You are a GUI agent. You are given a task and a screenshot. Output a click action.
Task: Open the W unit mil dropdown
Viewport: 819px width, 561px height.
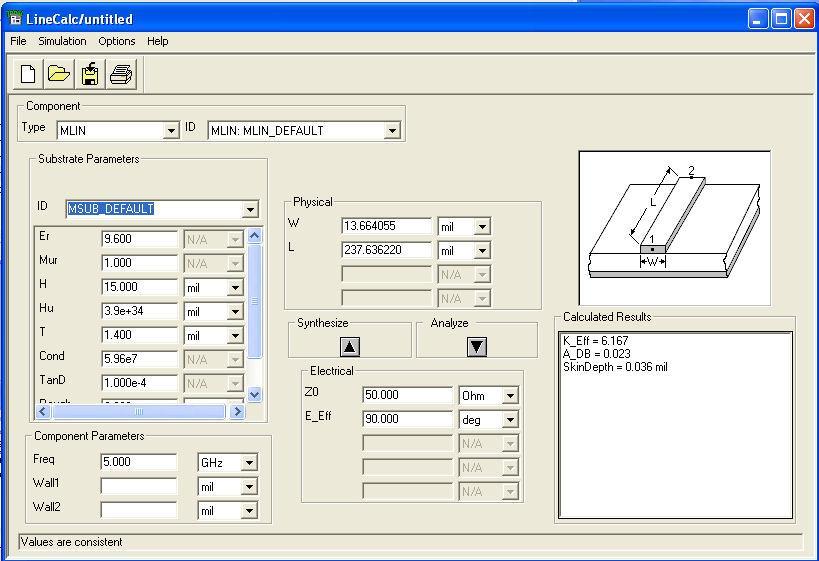coord(482,227)
